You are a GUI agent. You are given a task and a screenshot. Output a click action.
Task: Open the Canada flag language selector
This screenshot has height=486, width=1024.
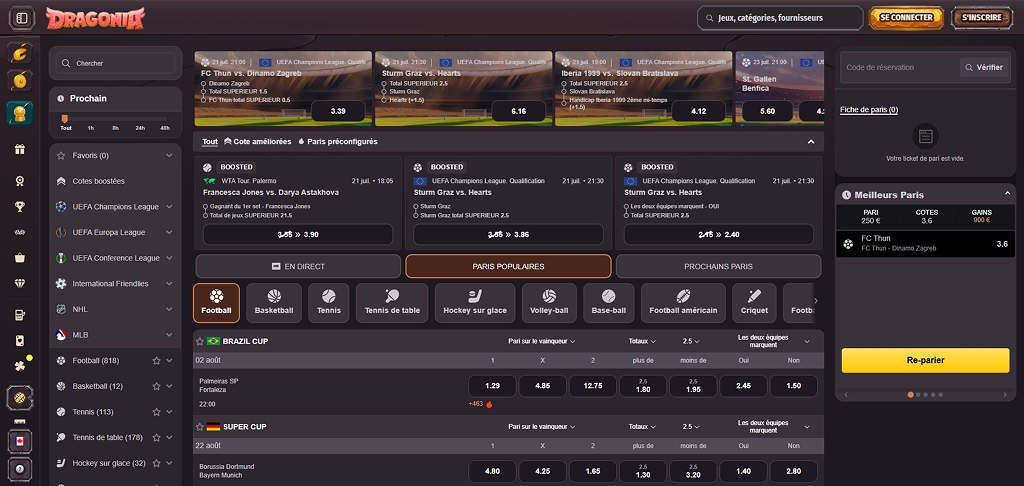click(x=20, y=442)
